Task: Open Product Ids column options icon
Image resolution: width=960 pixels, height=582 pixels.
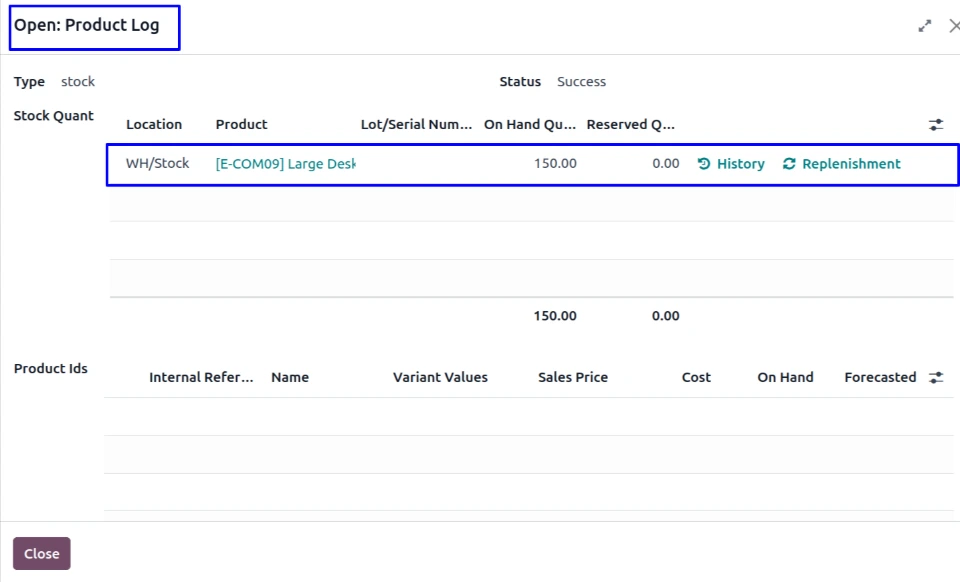Action: pos(936,378)
